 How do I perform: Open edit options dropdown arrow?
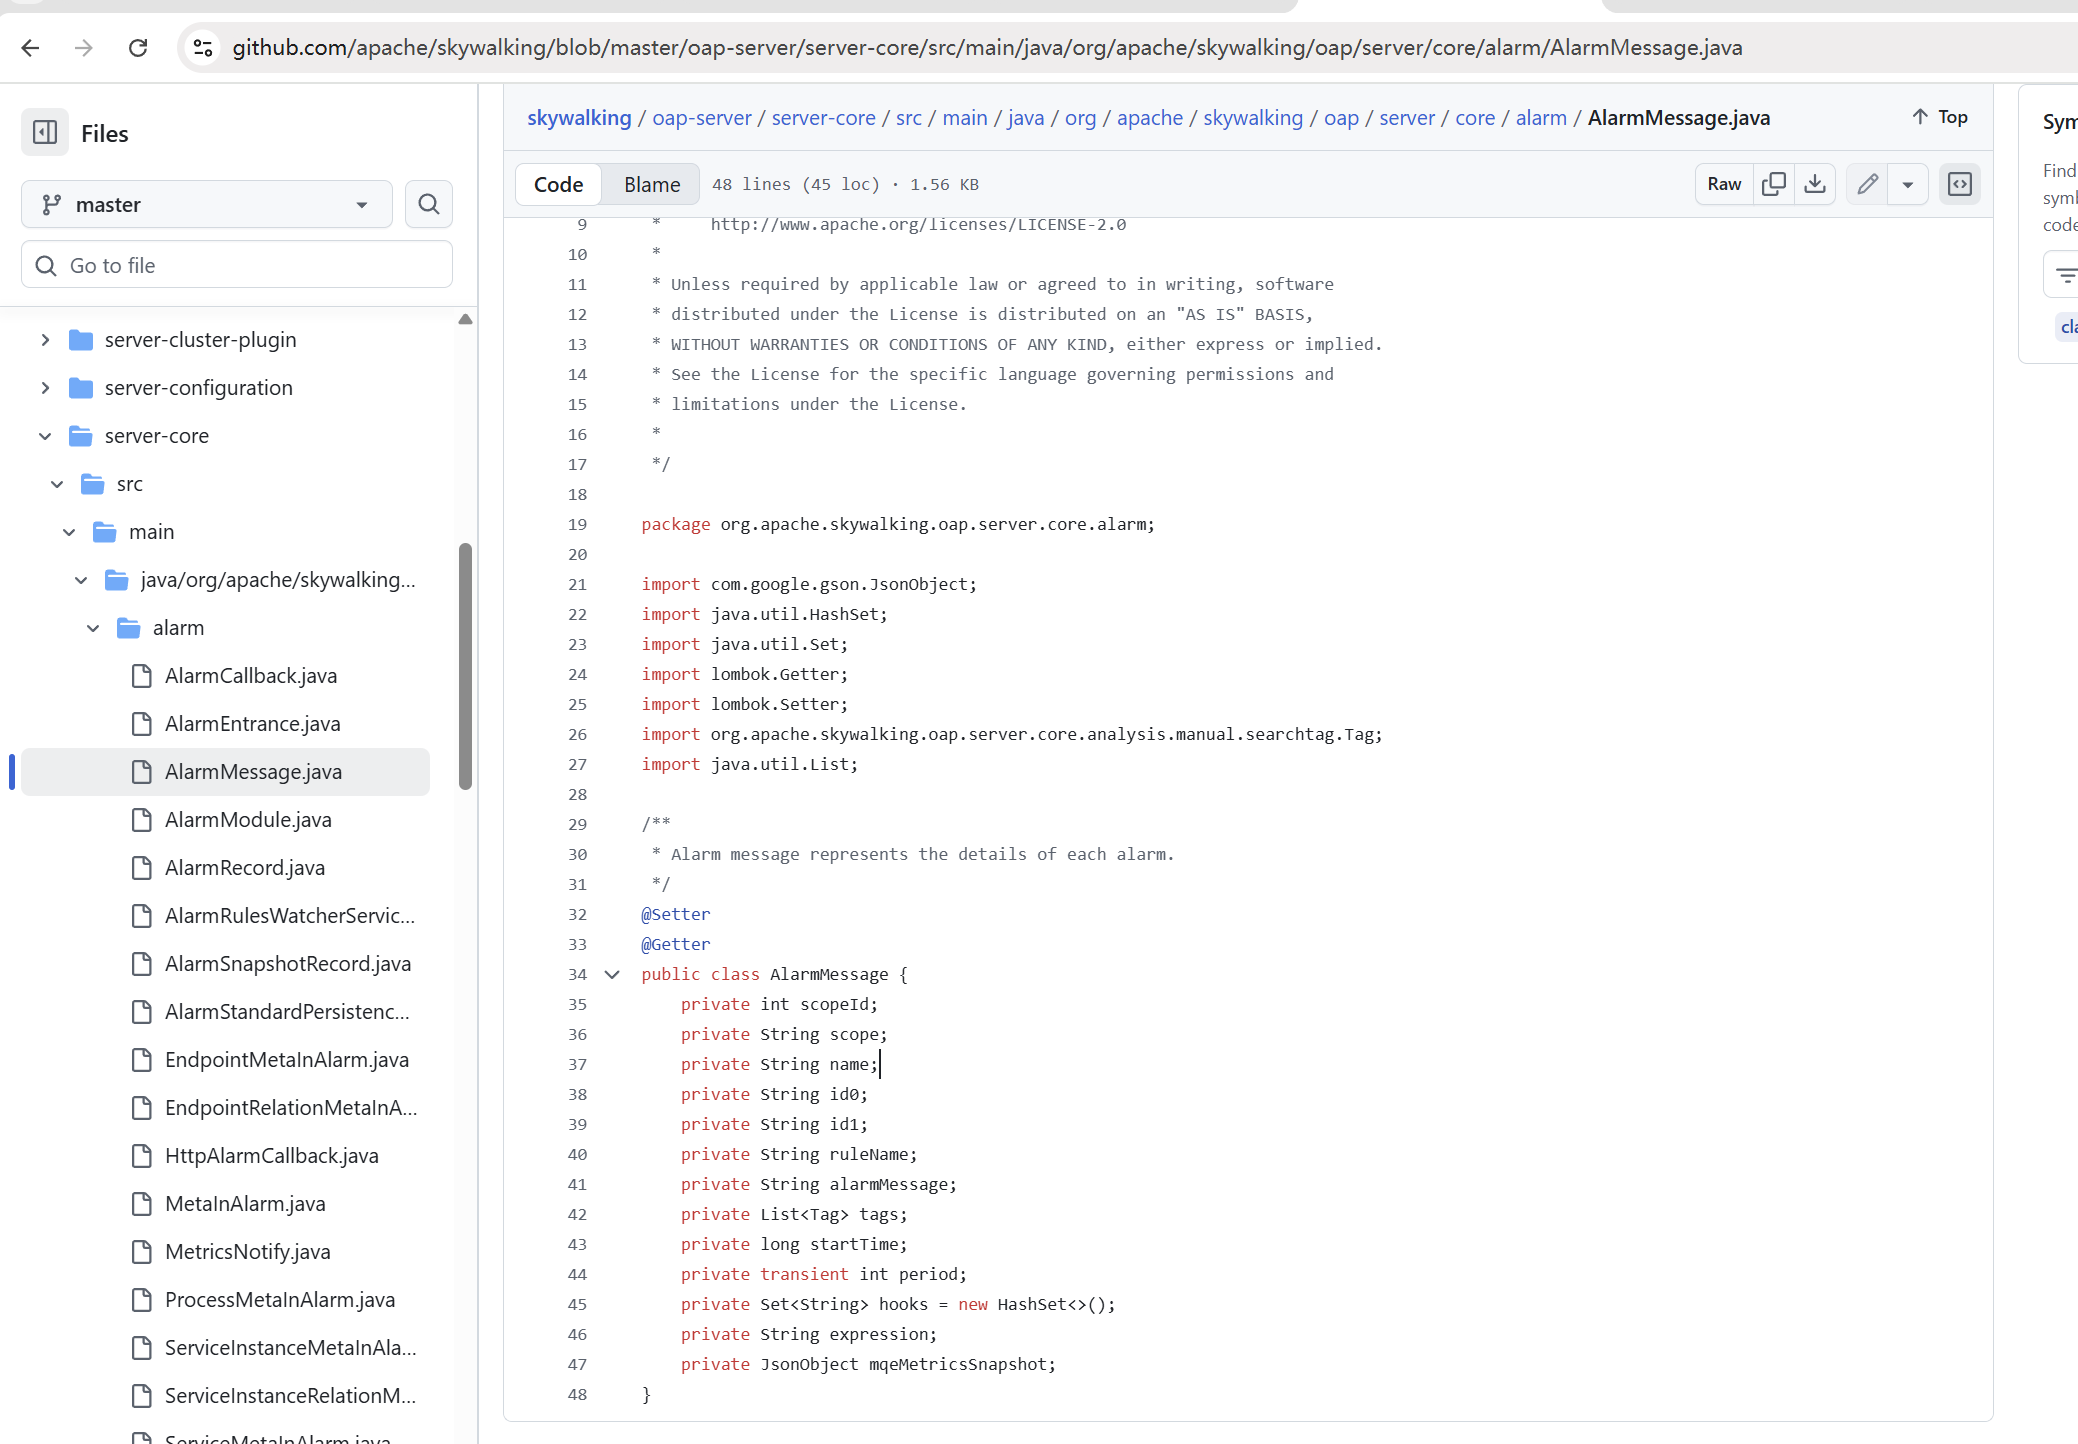pos(1908,184)
